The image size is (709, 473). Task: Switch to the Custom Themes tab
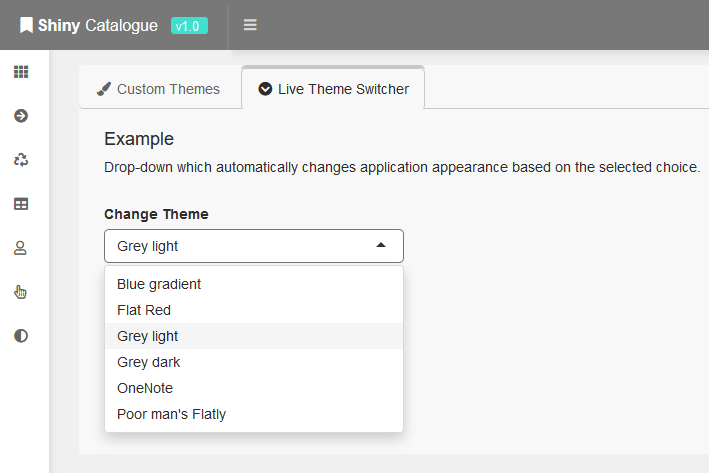coord(159,89)
